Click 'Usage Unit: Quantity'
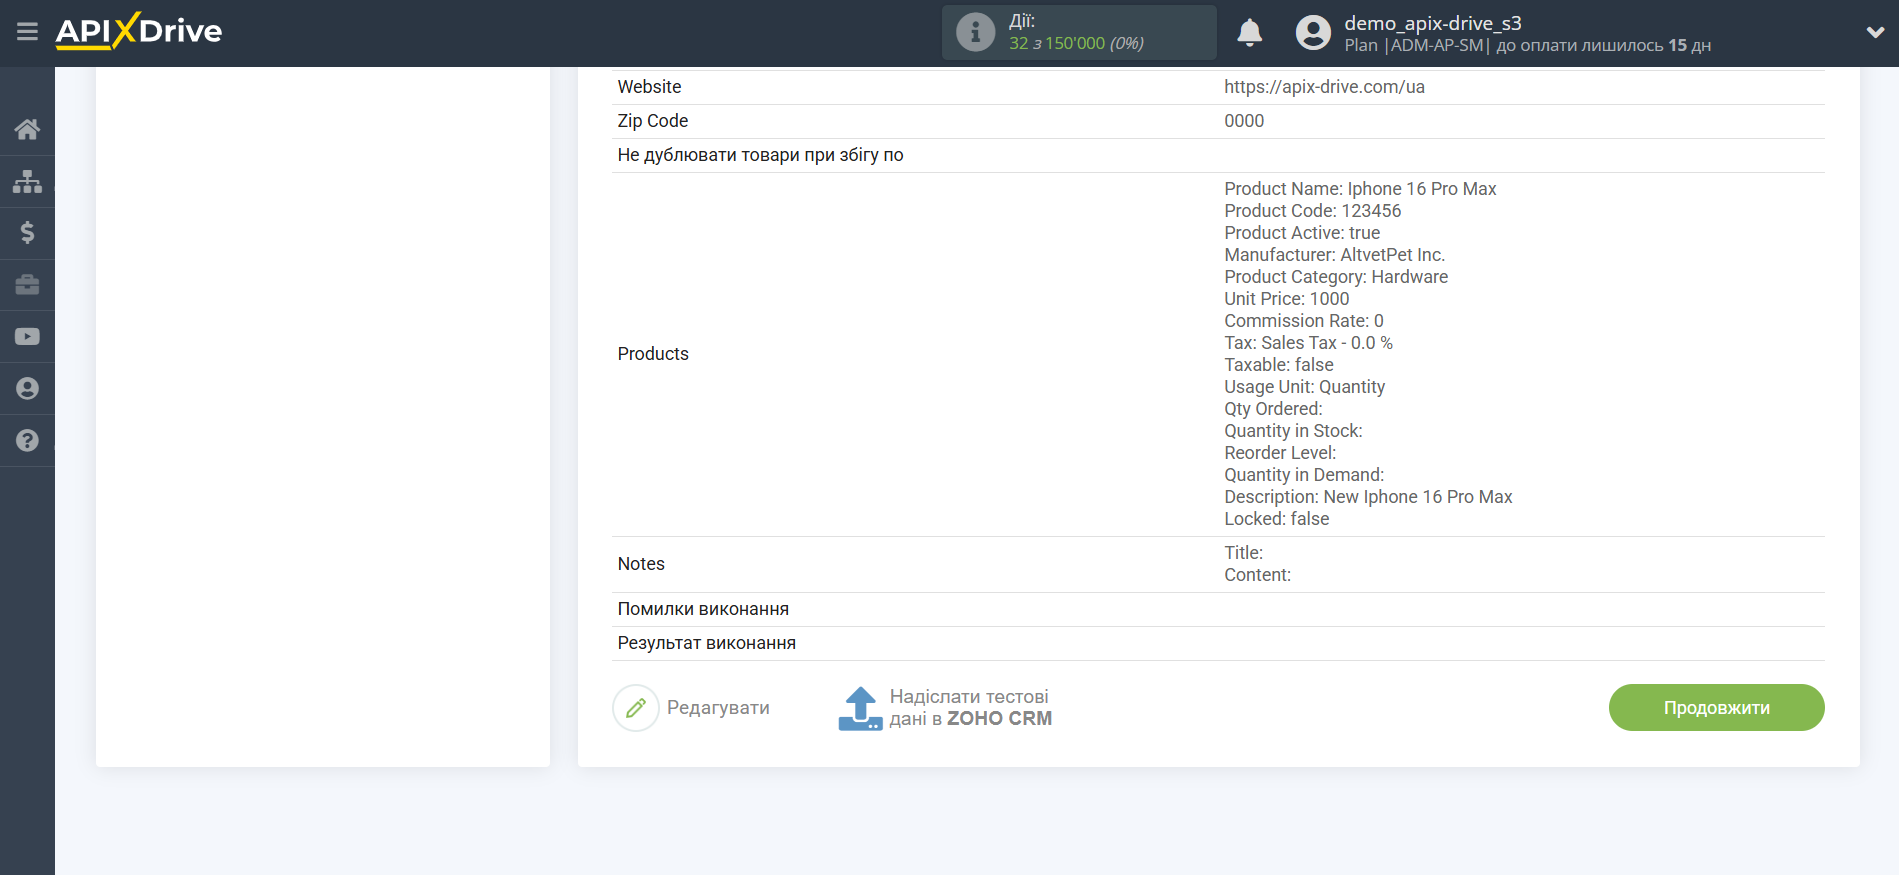Screen dimensions: 1899x875 pyautogui.click(x=1304, y=387)
